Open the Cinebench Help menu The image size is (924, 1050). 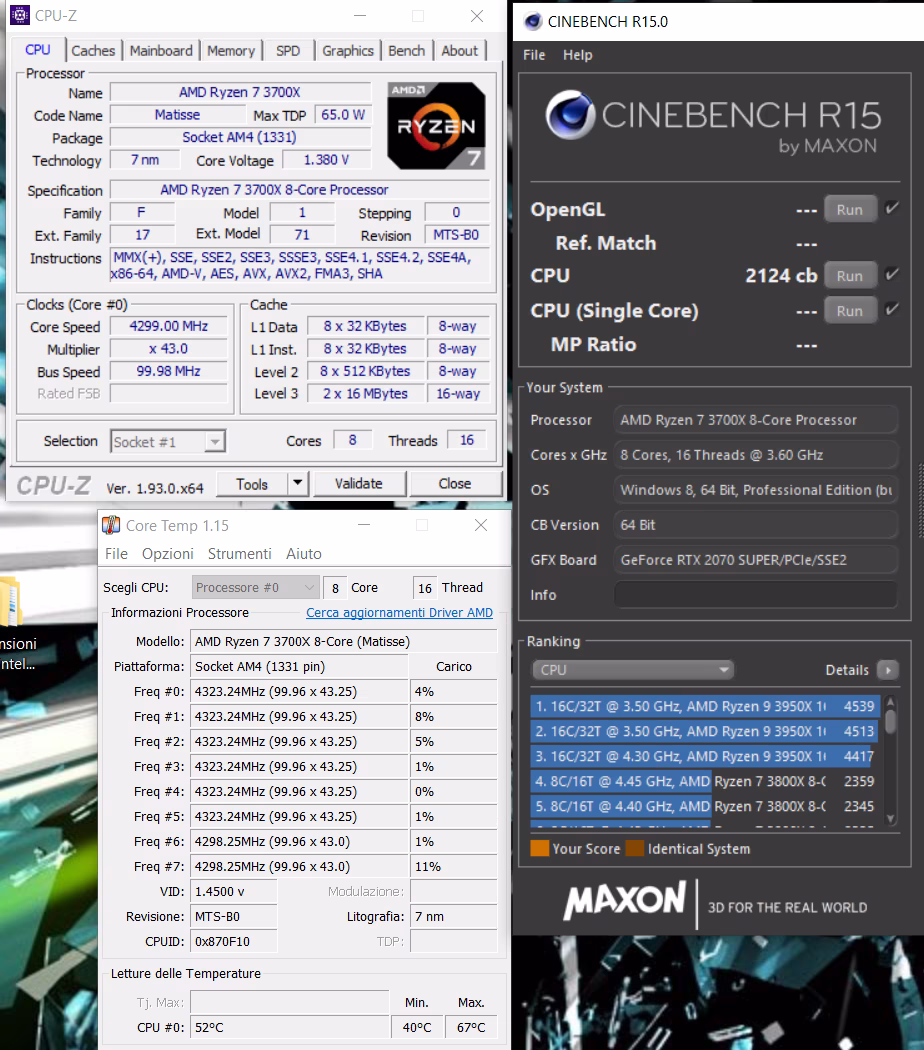(x=578, y=55)
